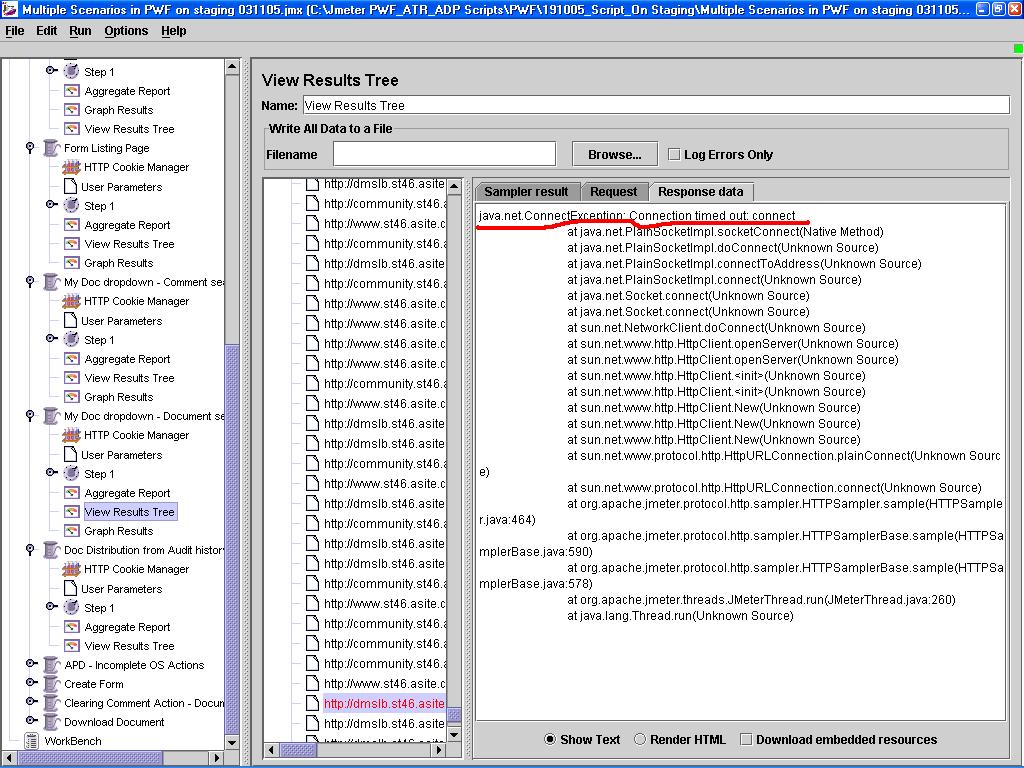Click Aggregate Report icon under Form Listing Page
The width and height of the screenshot is (1024, 768).
click(71, 225)
